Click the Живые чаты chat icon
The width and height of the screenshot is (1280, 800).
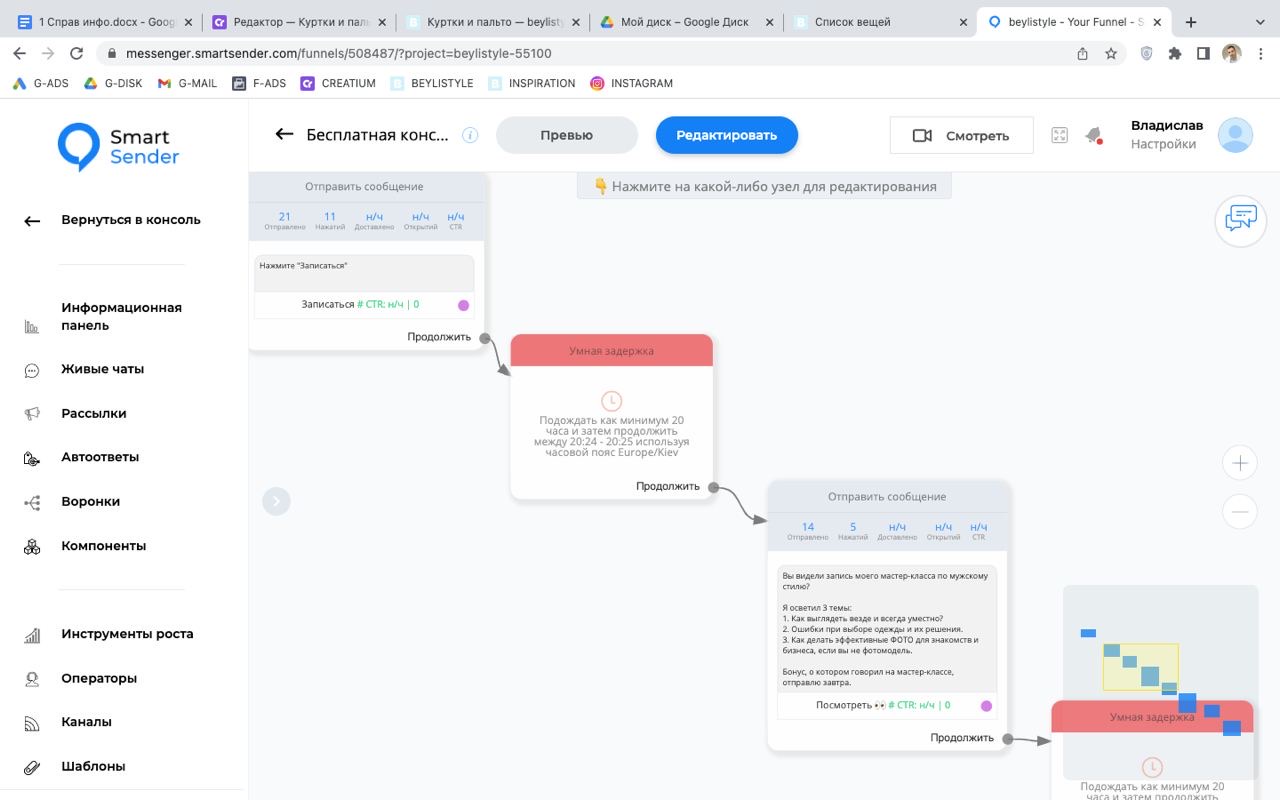[x=32, y=370]
